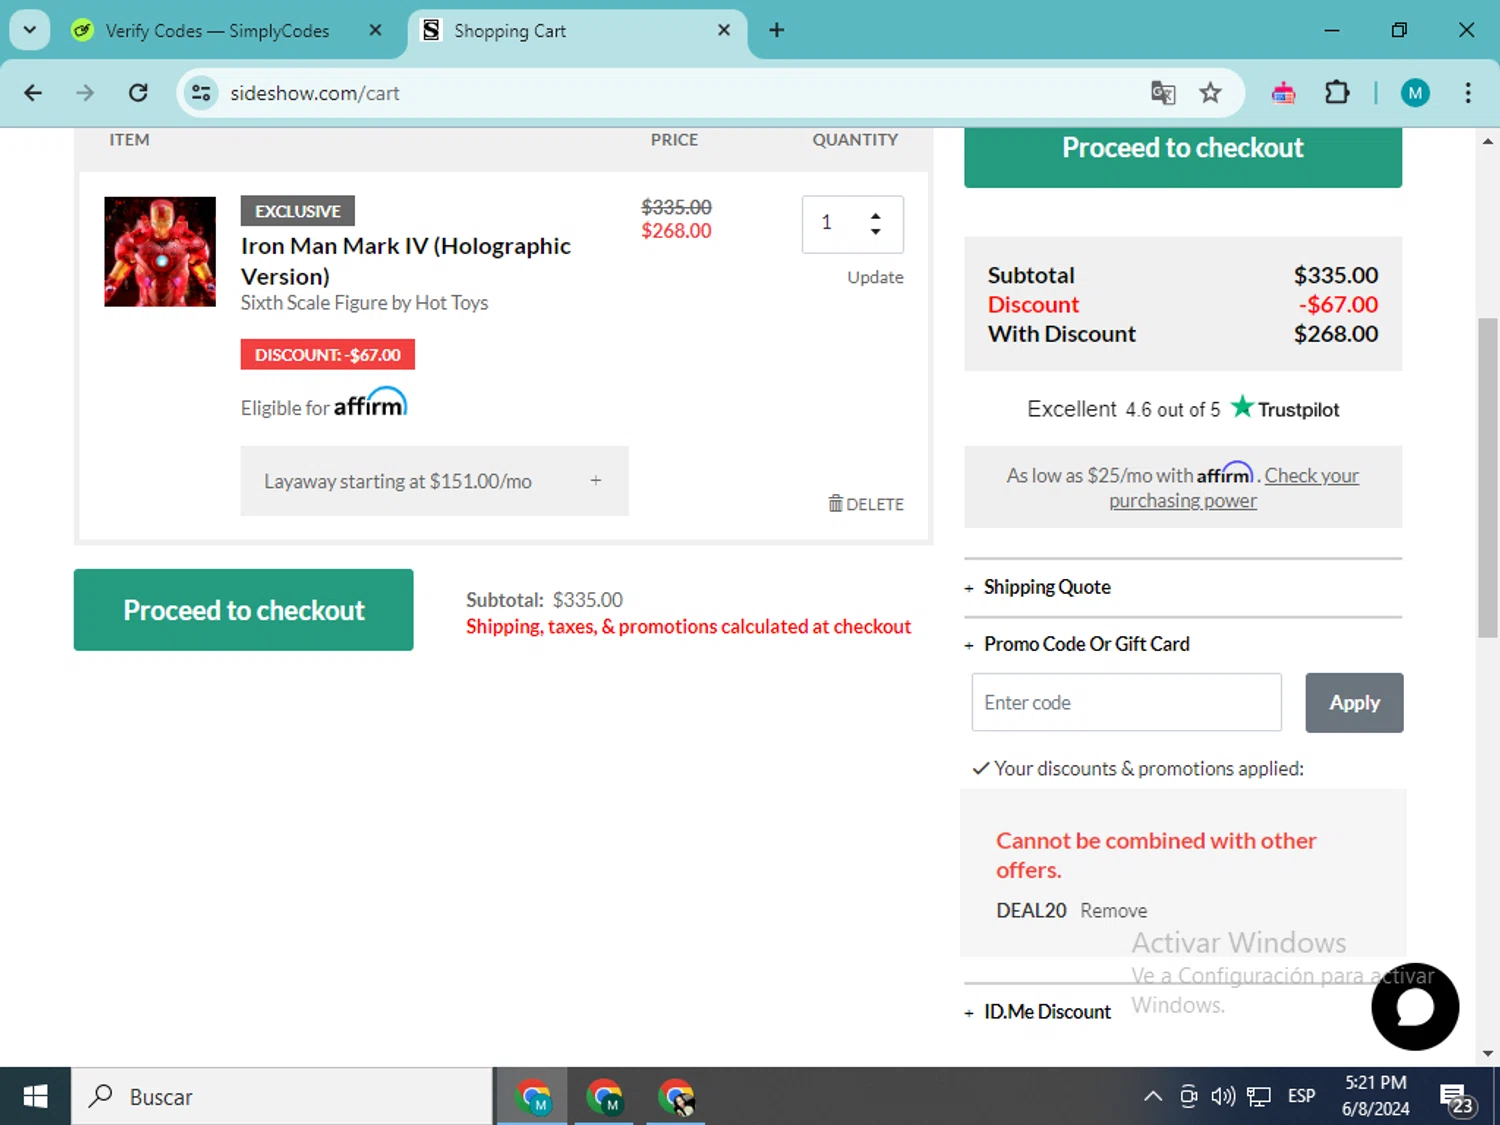
Task: Open a new browser tab
Action: click(x=777, y=30)
